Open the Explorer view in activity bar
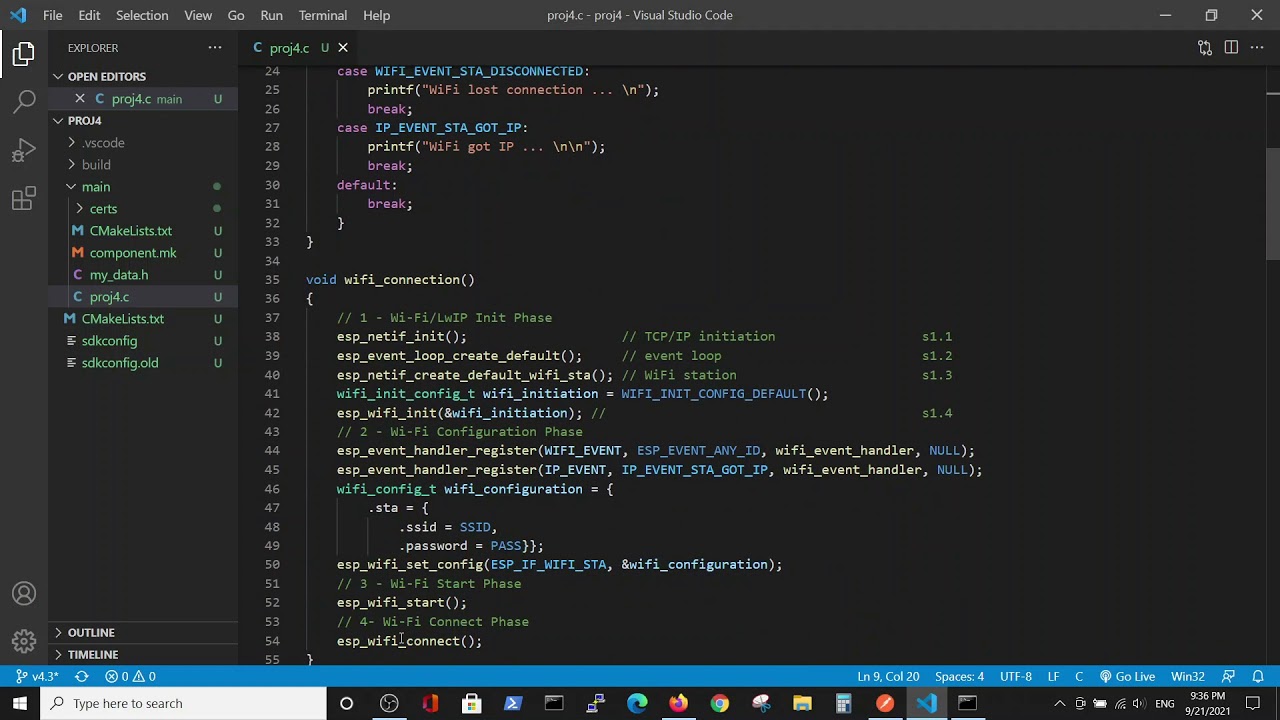Screen dimensions: 1280x720 [24, 54]
